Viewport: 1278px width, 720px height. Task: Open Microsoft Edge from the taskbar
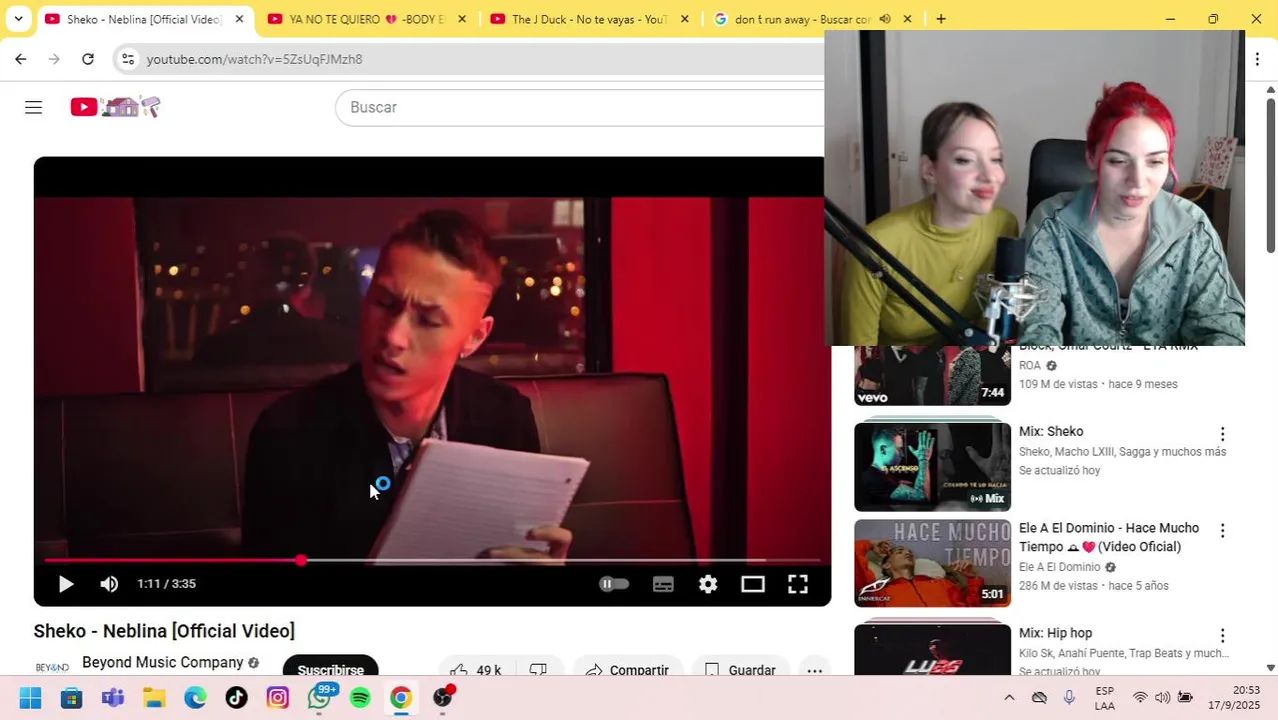point(195,698)
